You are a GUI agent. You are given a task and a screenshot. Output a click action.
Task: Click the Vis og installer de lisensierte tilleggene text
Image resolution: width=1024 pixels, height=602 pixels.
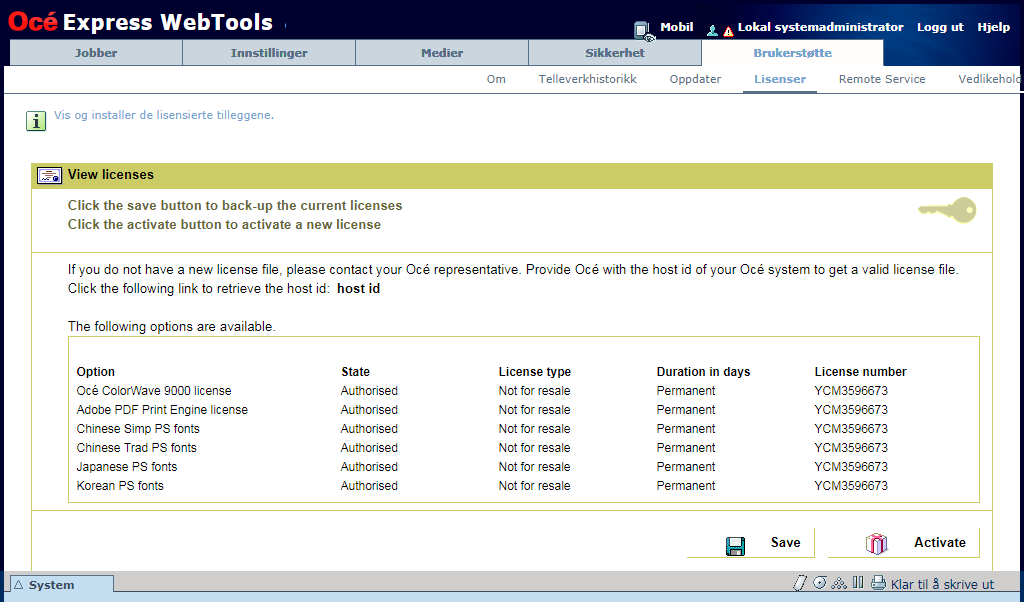pyautogui.click(x=164, y=115)
